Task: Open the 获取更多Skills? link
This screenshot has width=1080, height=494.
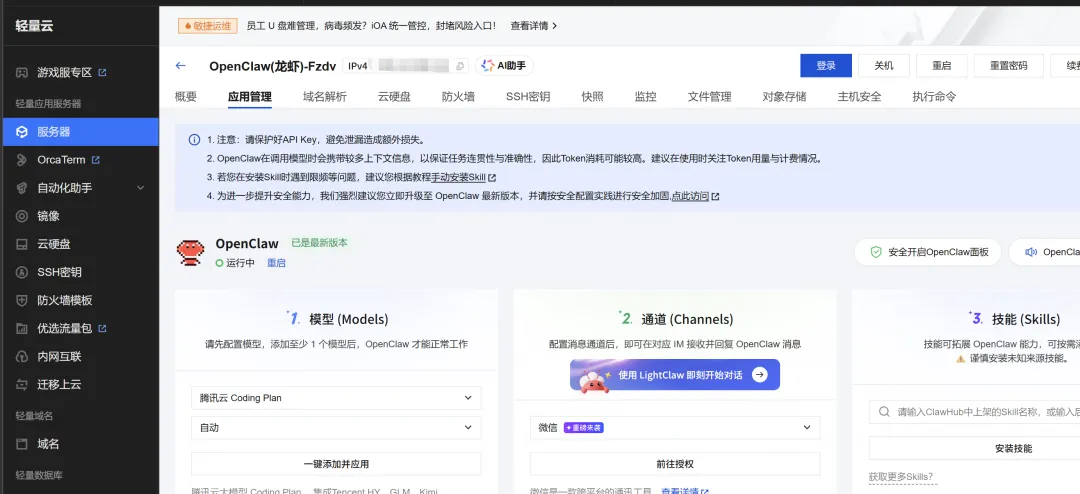Action: click(901, 477)
